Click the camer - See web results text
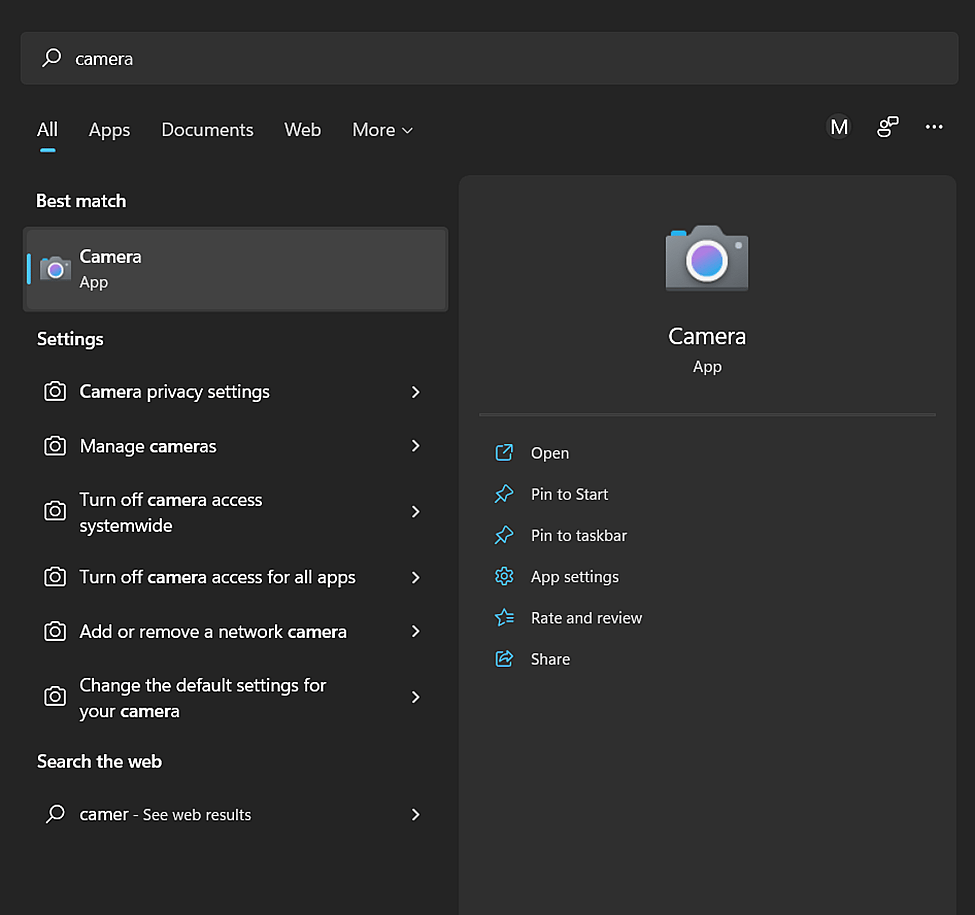The height and width of the screenshot is (915, 975). (165, 814)
